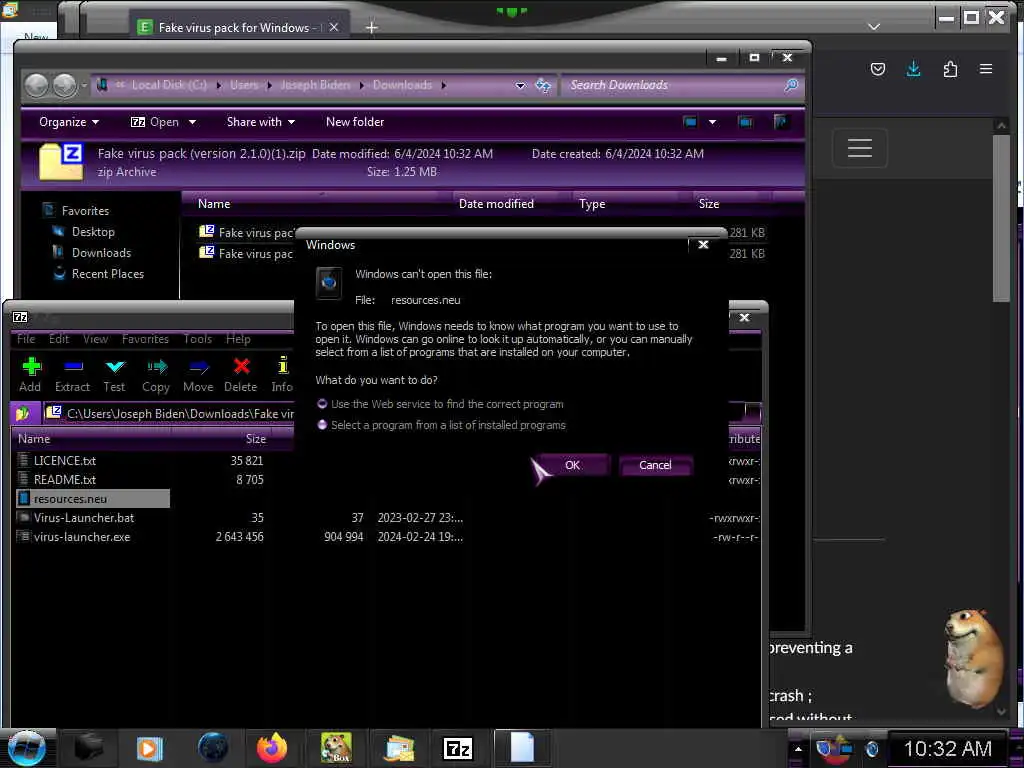Image resolution: width=1024 pixels, height=768 pixels.
Task: Open the Firefox extensions puzzle icon
Action: (x=950, y=69)
